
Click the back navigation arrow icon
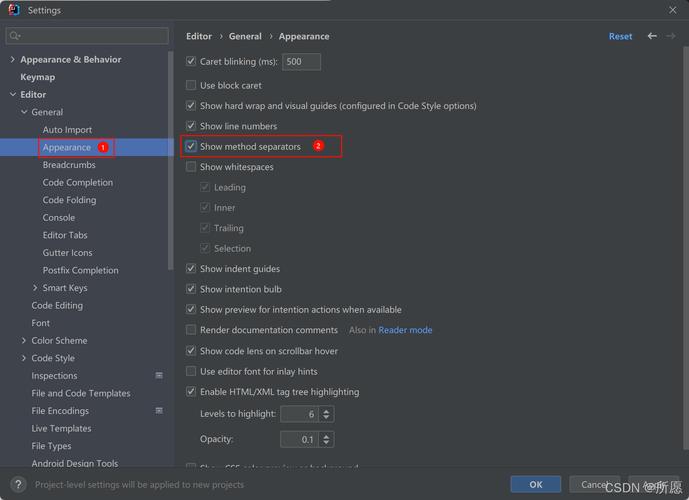click(652, 36)
